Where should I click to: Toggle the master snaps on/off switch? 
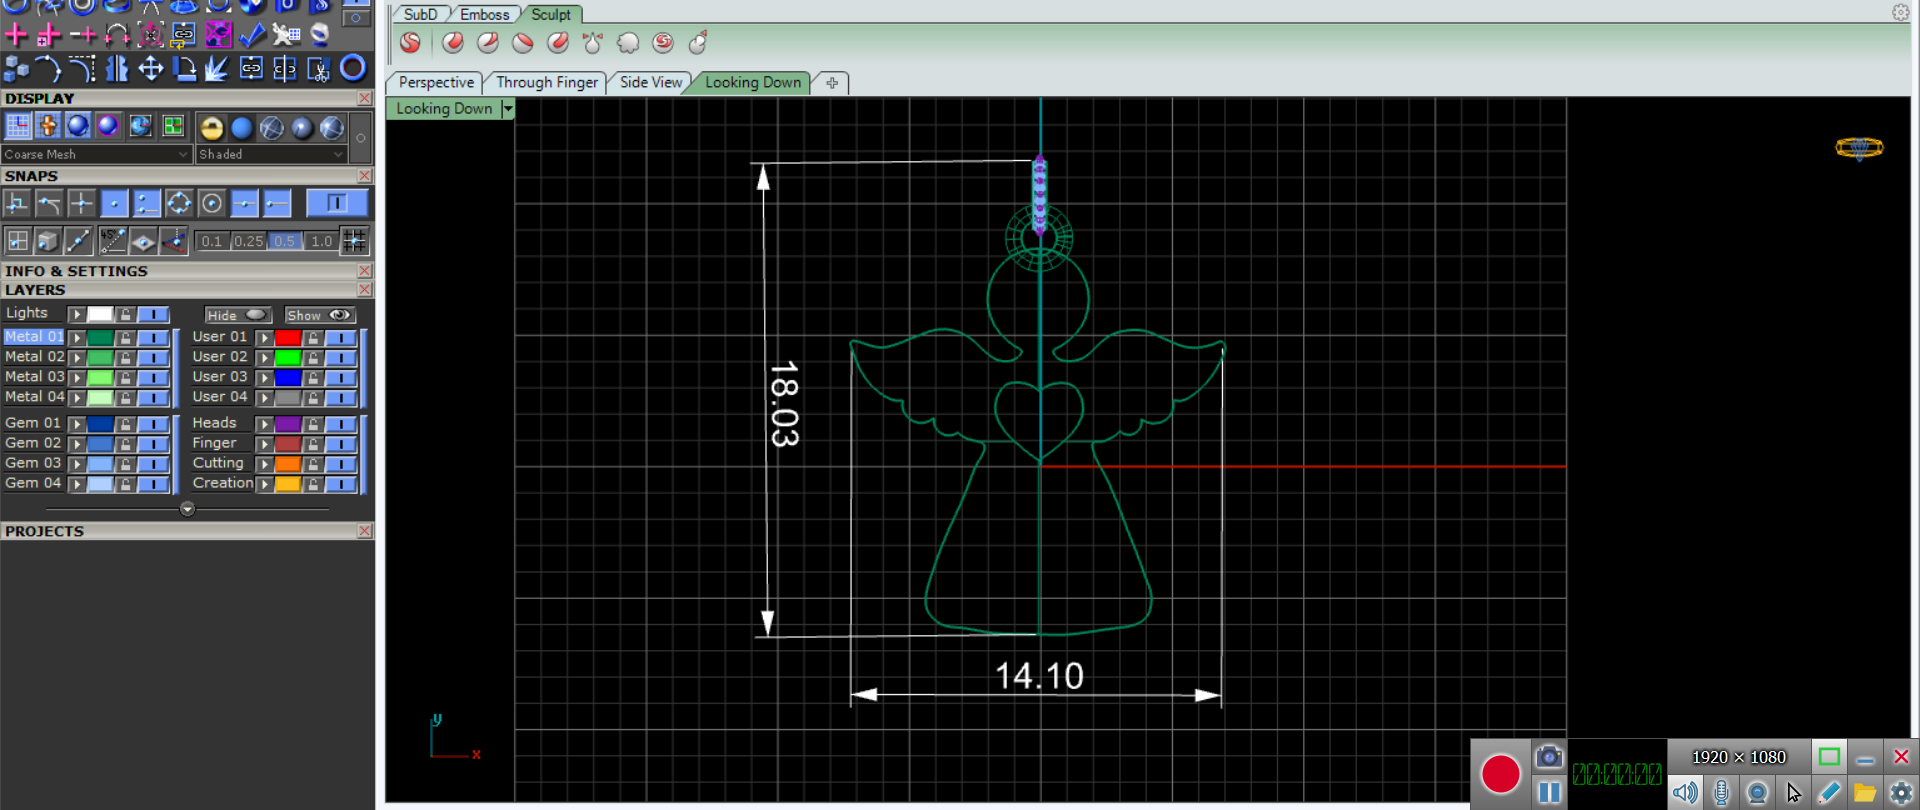coord(336,204)
